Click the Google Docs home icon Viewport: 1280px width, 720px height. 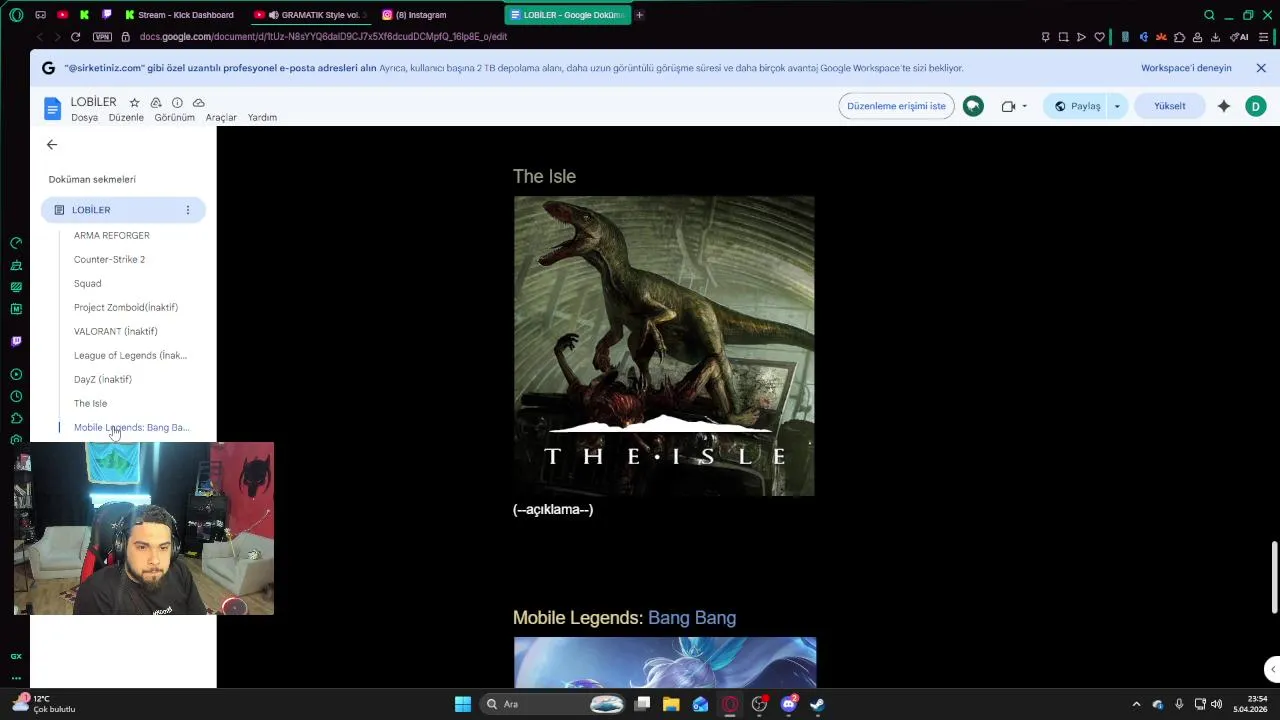tap(52, 108)
